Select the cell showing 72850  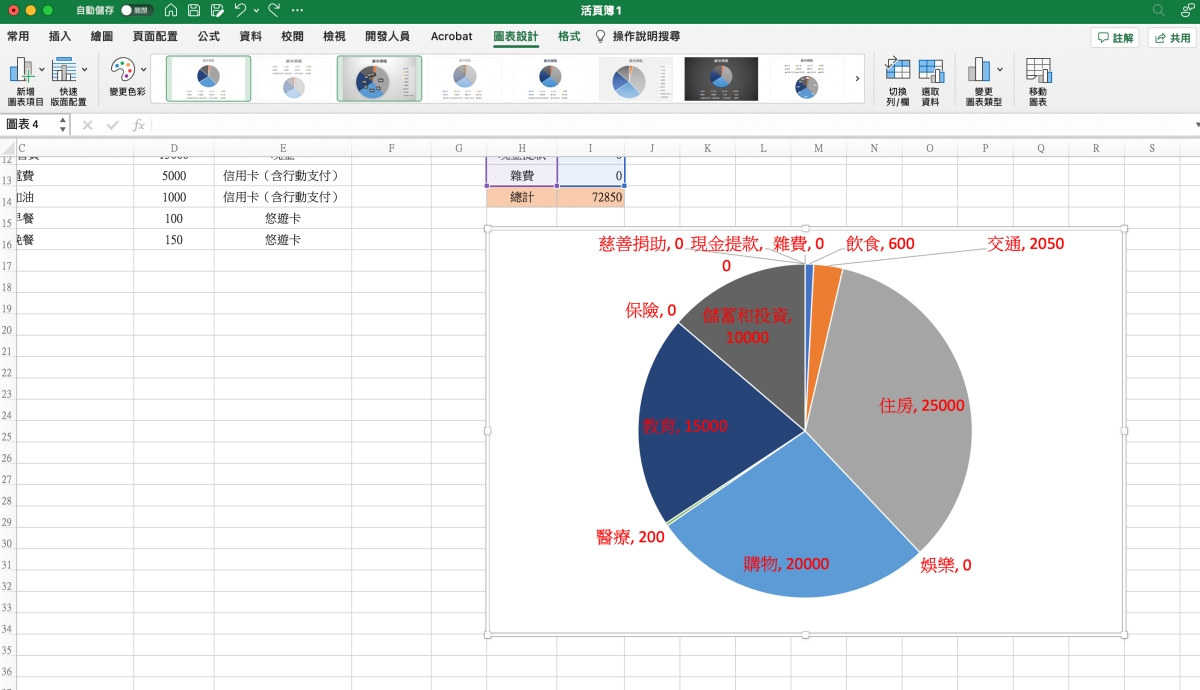click(x=590, y=197)
